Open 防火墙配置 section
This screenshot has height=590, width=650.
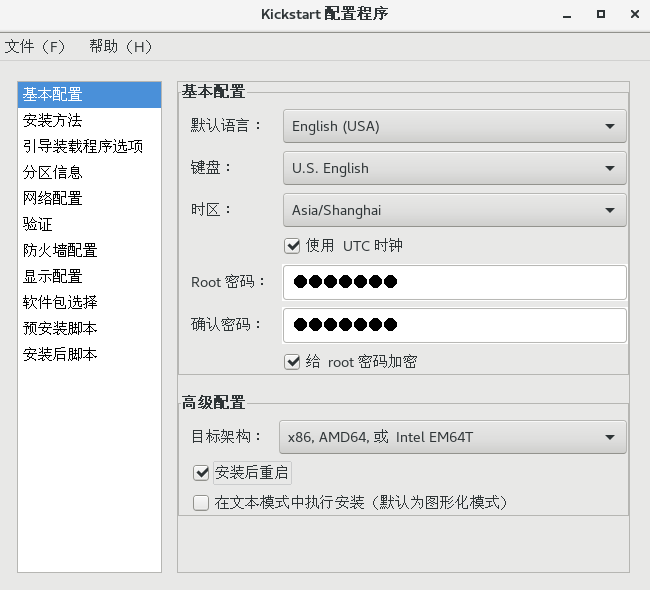(90, 250)
